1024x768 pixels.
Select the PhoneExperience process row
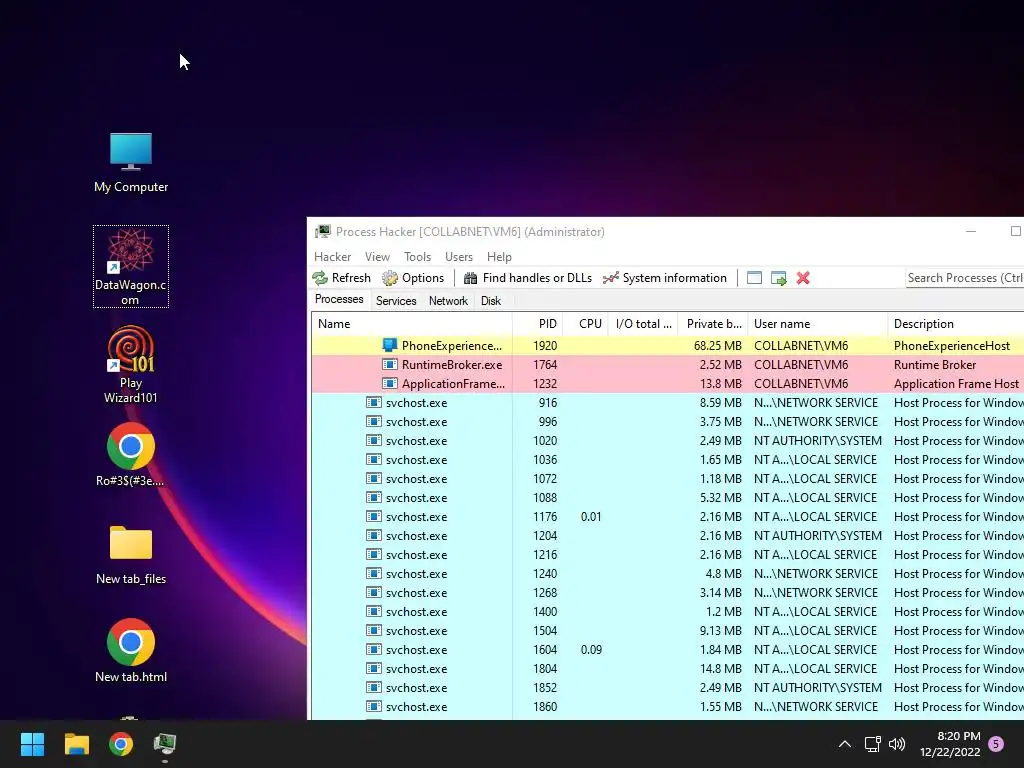point(667,345)
